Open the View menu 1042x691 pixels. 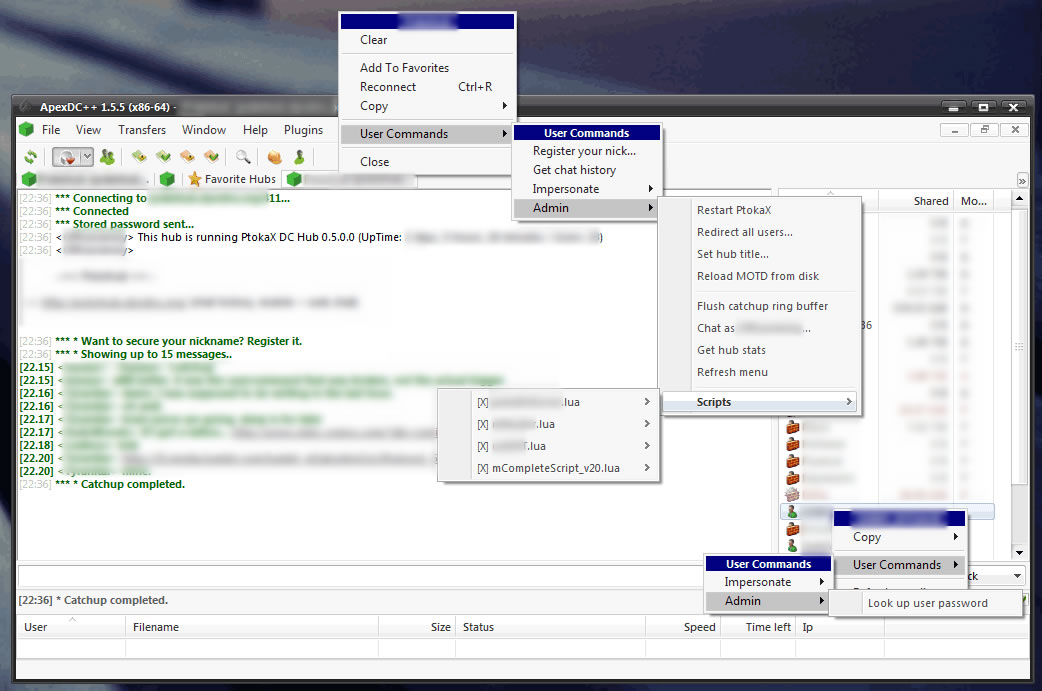pyautogui.click(x=88, y=130)
